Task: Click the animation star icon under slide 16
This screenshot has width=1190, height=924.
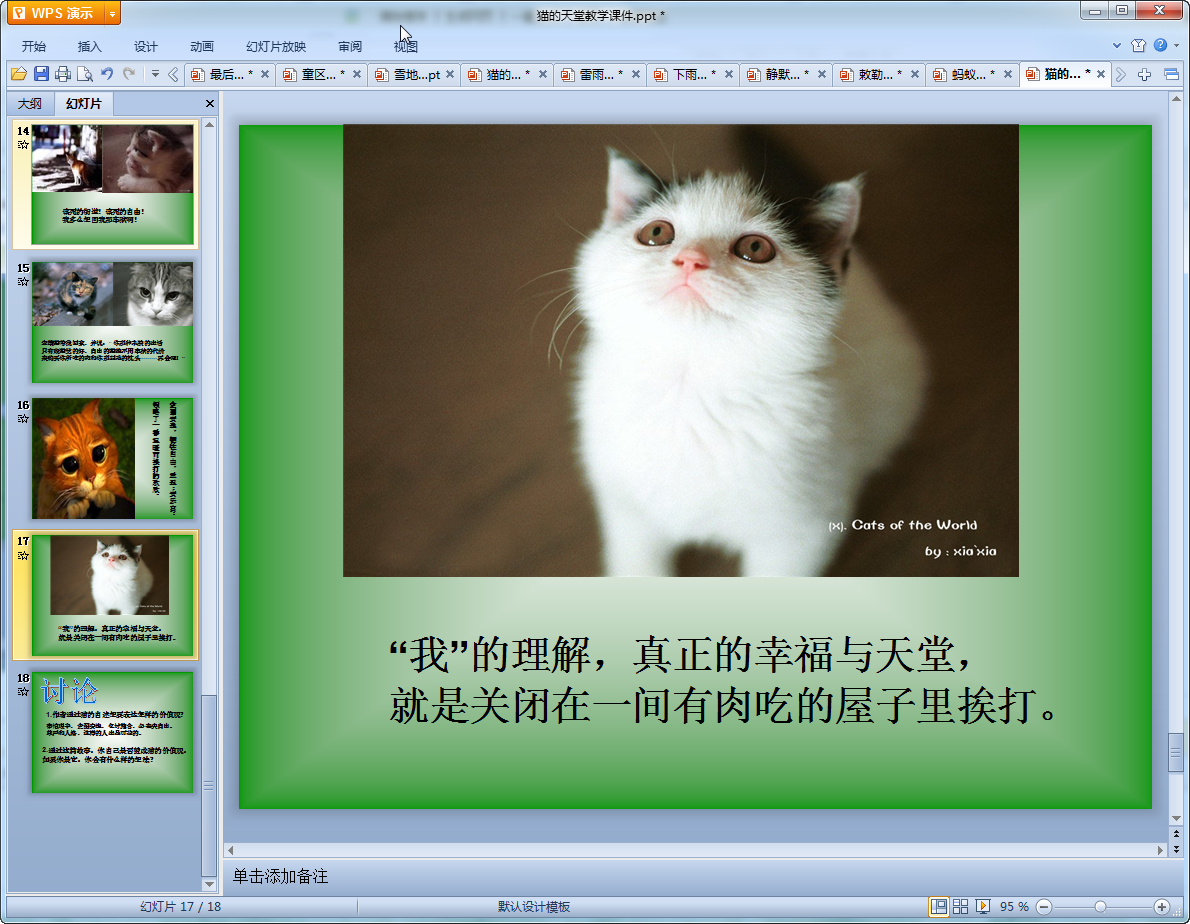Action: coord(23,419)
